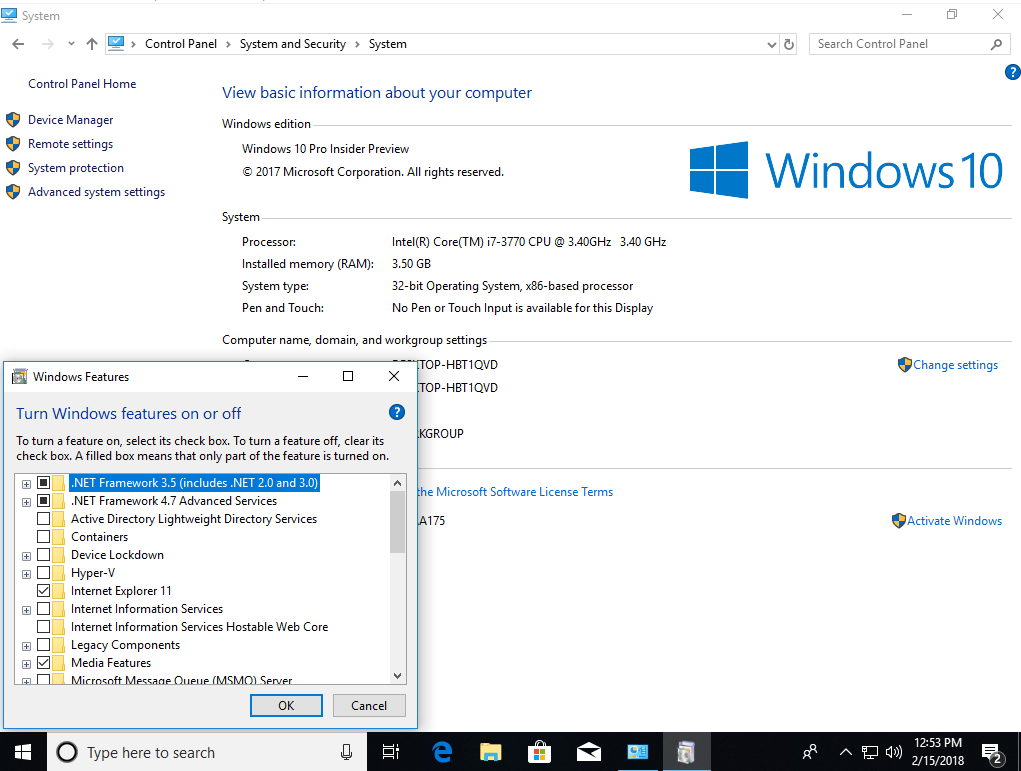Click Activate Windows link

(x=955, y=521)
